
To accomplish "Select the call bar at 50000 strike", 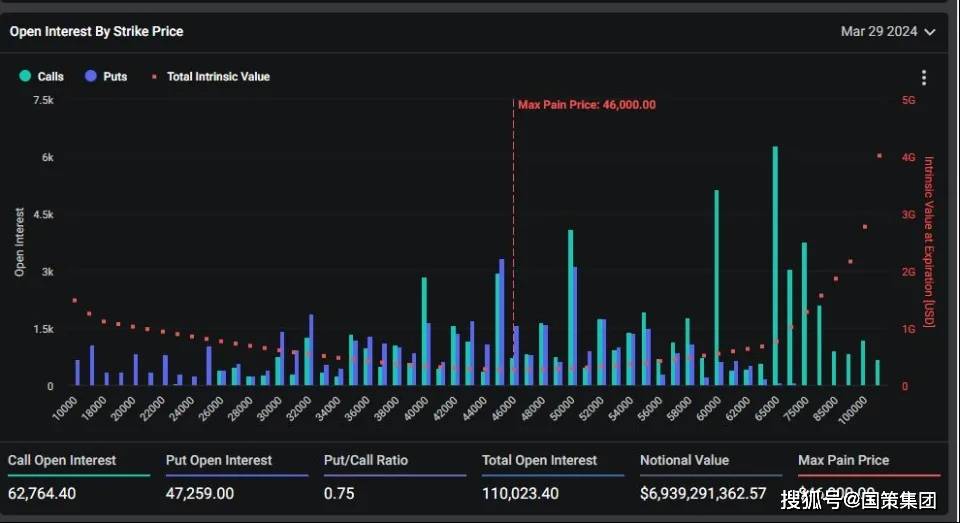I will [x=571, y=307].
